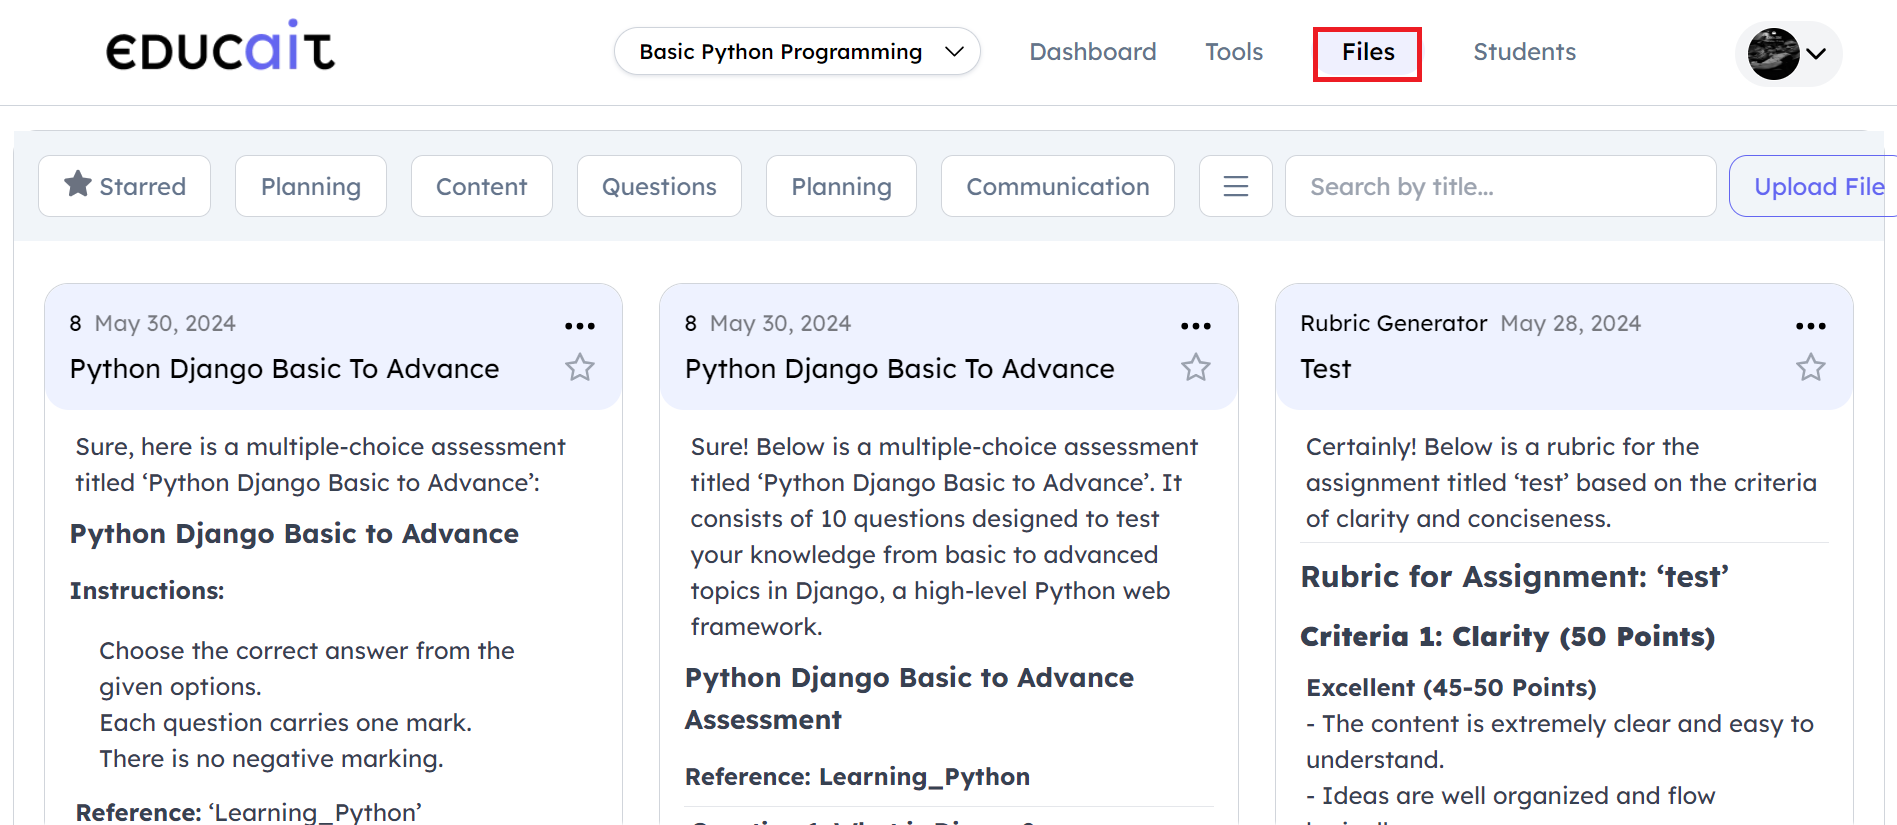Open three-dot menu on second Django card

coord(1195,326)
